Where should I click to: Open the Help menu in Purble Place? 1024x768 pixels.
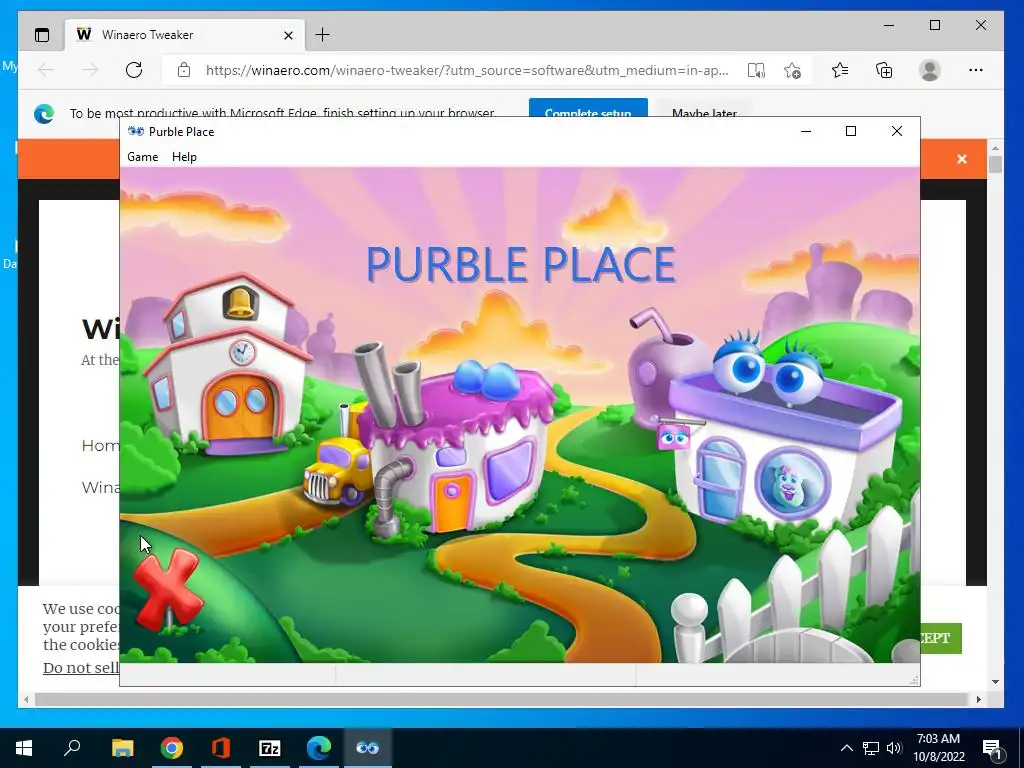[184, 157]
